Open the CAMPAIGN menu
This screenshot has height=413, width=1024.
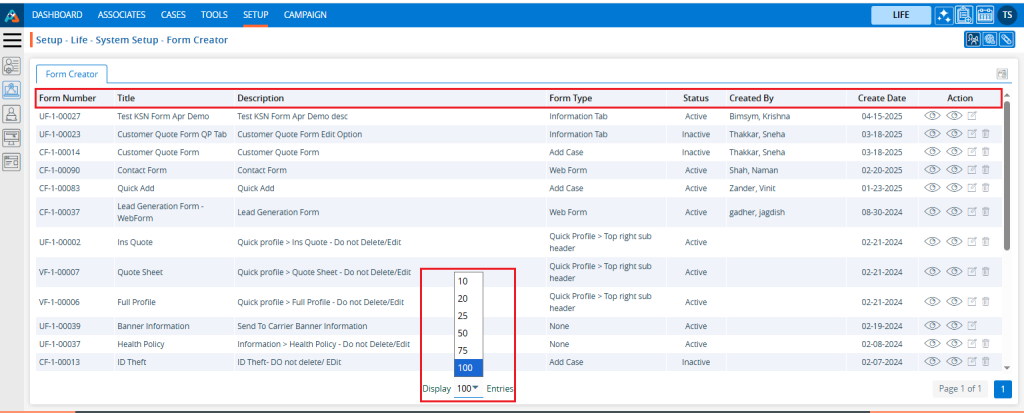pos(305,15)
